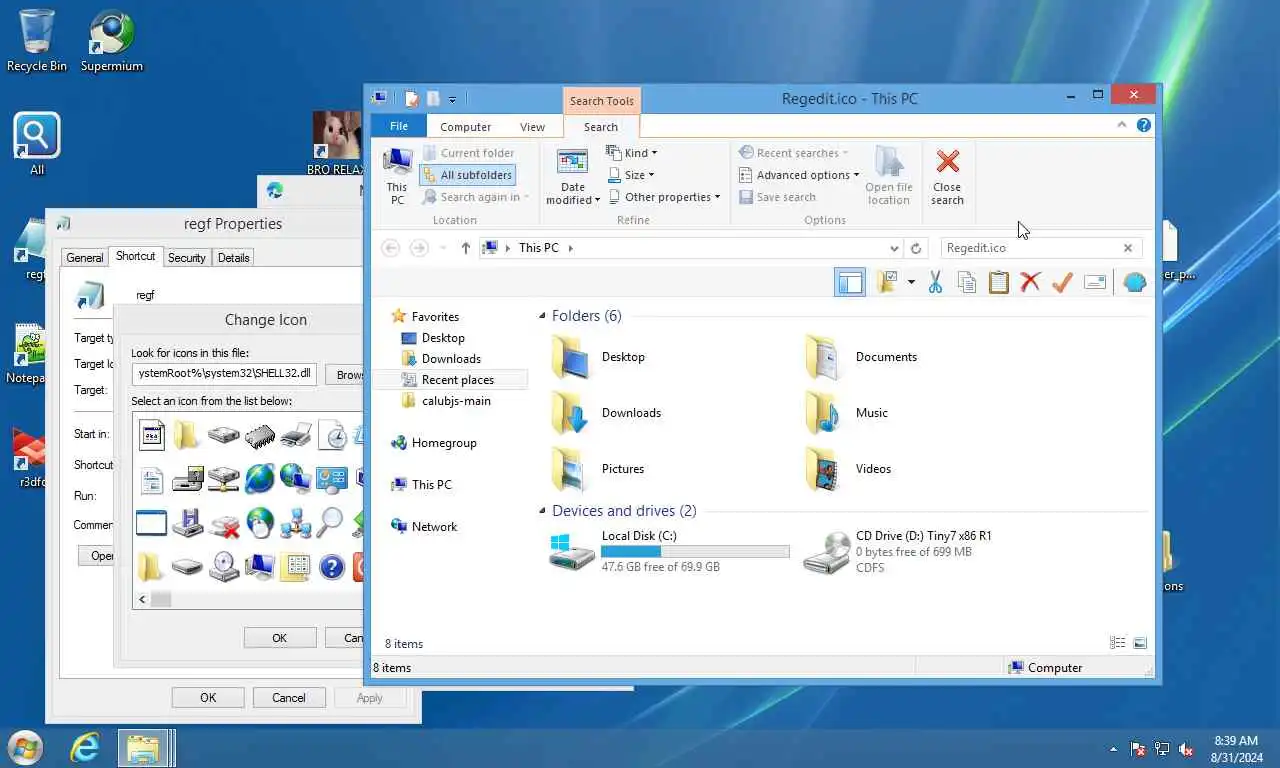This screenshot has width=1280, height=768.
Task: Toggle All subfolders search scope
Action: pyautogui.click(x=468, y=175)
